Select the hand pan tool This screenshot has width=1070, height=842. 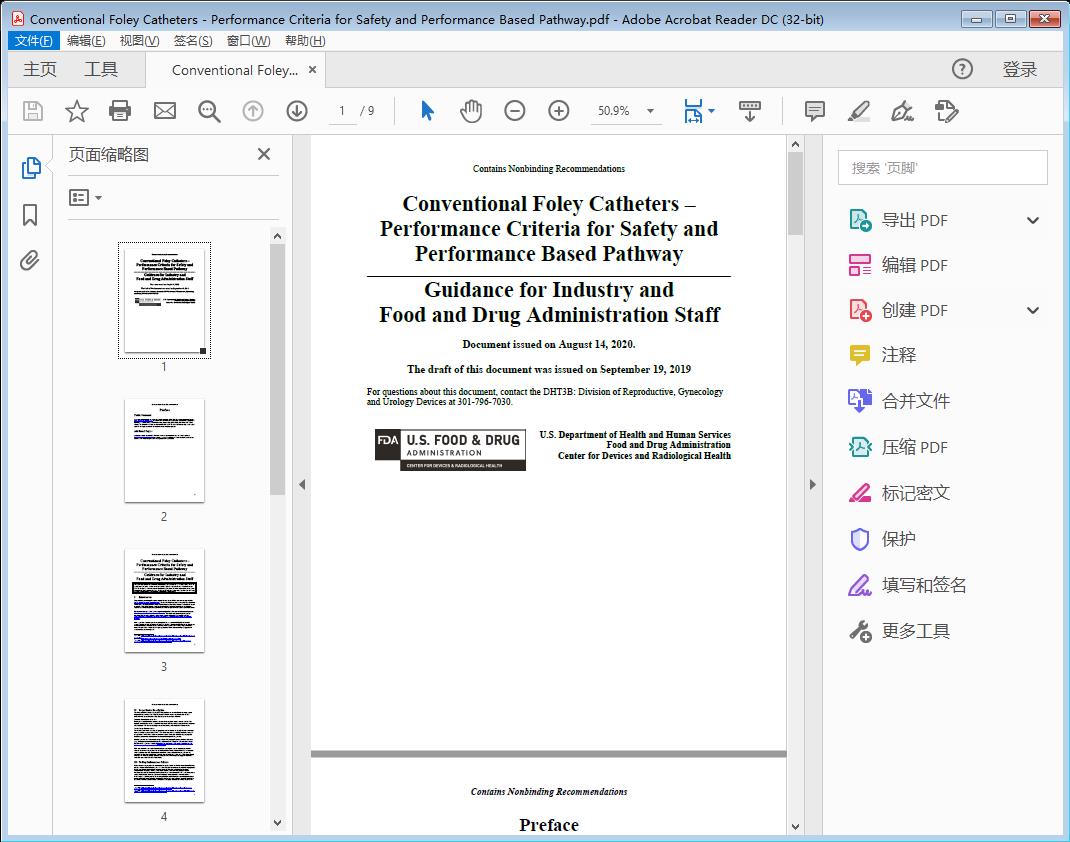click(471, 111)
